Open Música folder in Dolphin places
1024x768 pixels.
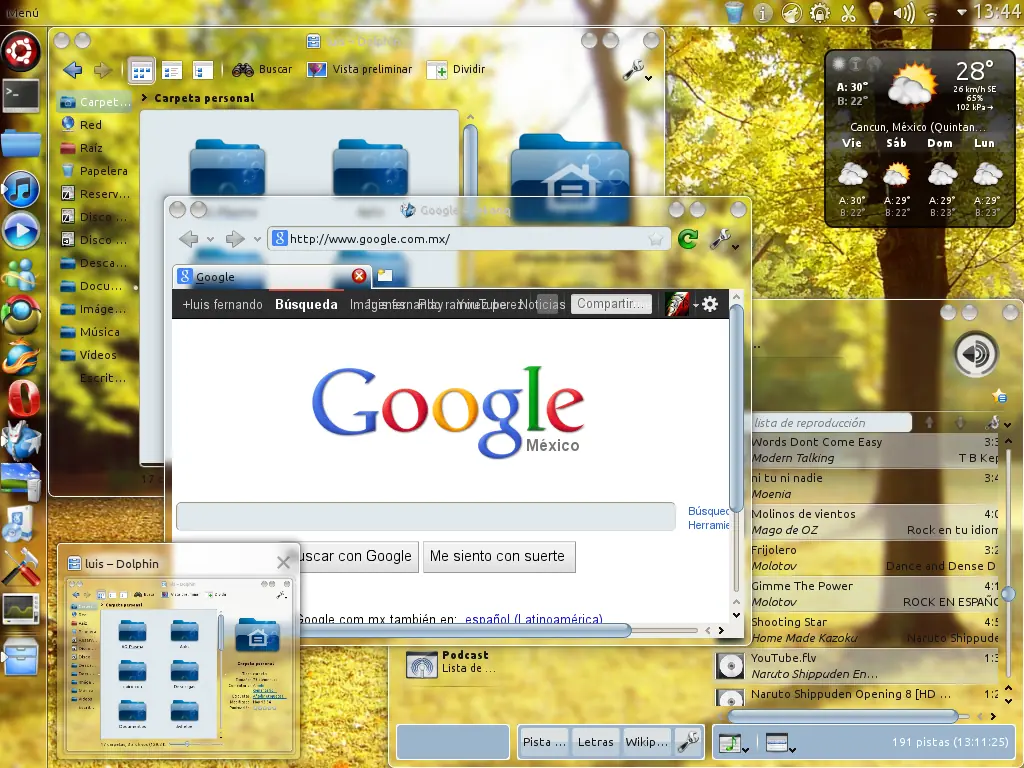pyautogui.click(x=93, y=332)
